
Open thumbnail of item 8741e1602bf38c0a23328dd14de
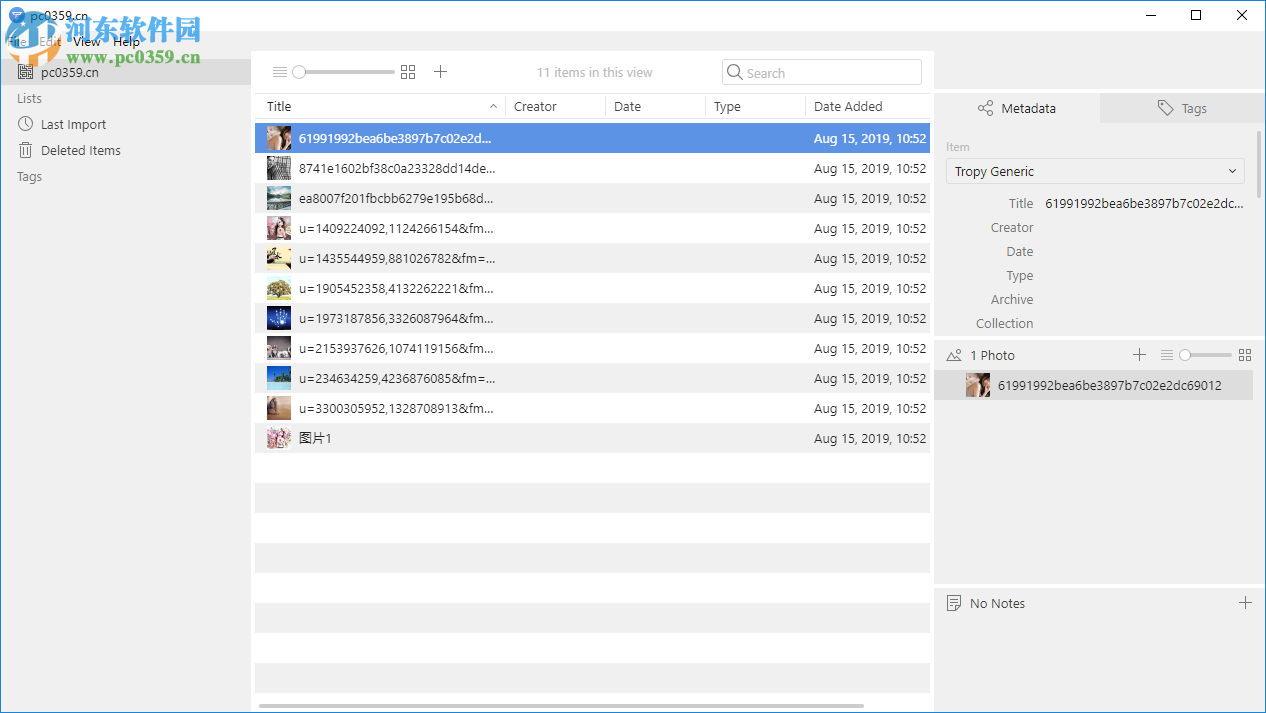(279, 168)
